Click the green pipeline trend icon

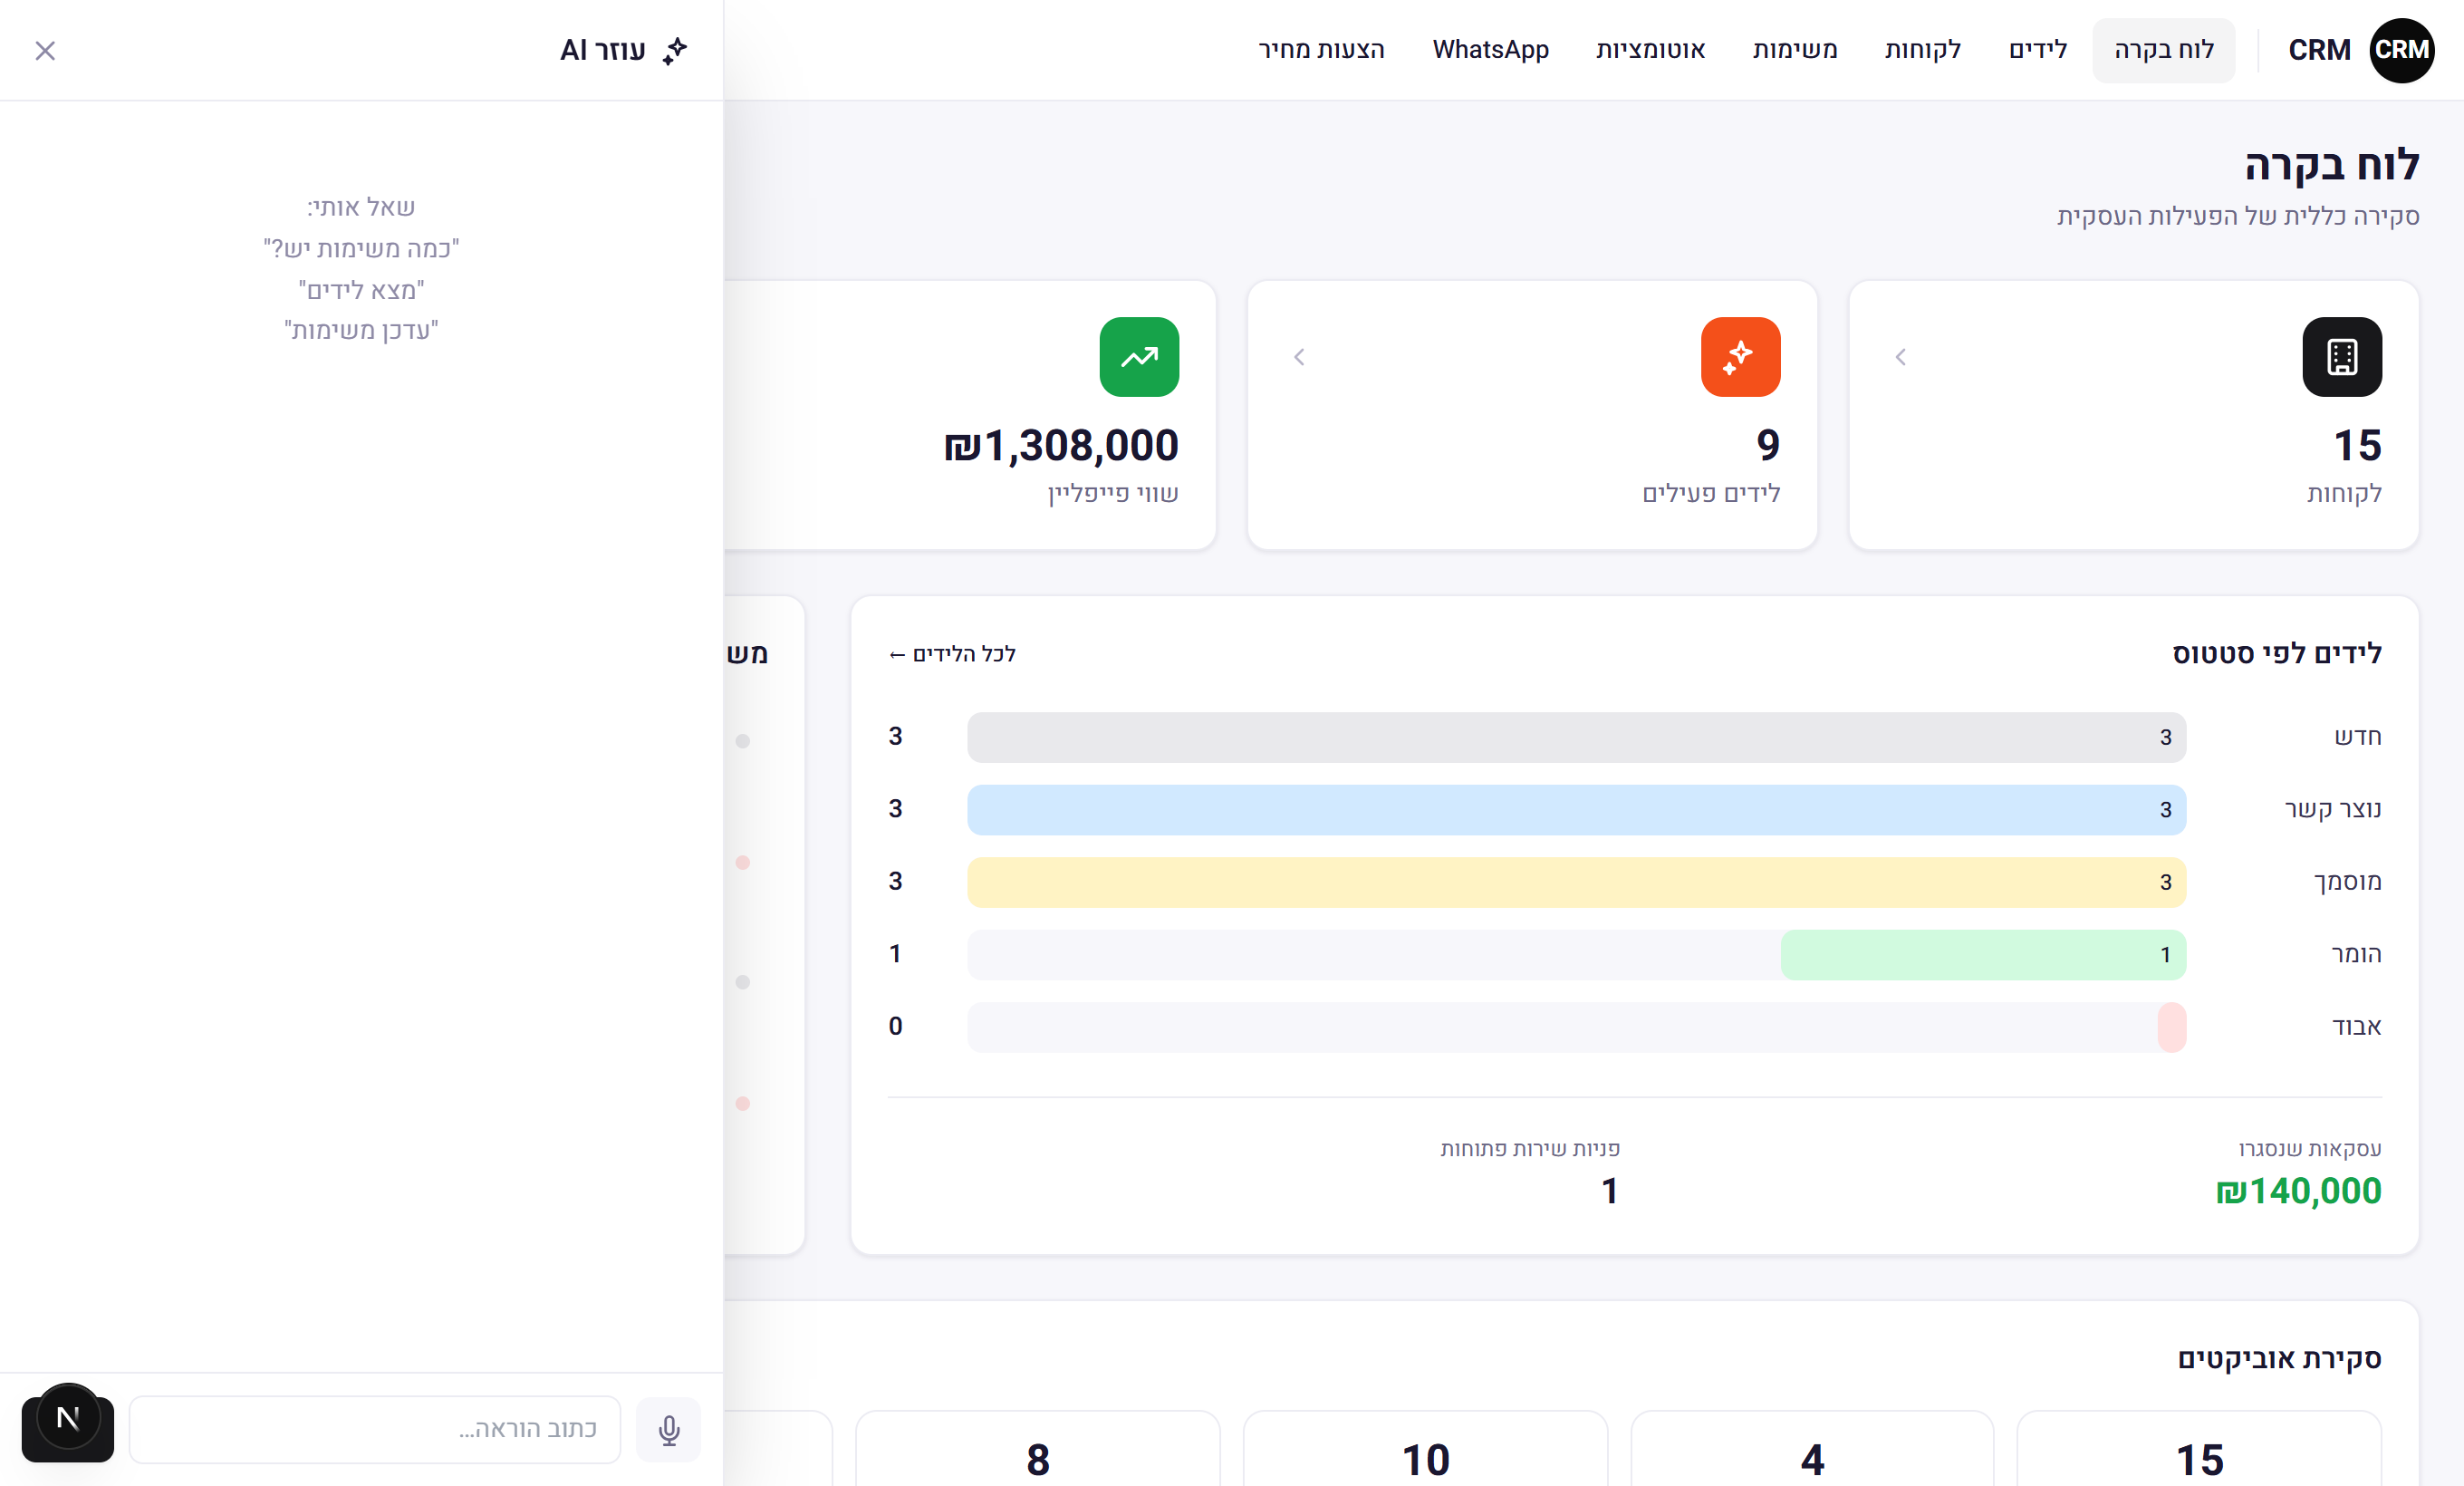tap(1139, 357)
